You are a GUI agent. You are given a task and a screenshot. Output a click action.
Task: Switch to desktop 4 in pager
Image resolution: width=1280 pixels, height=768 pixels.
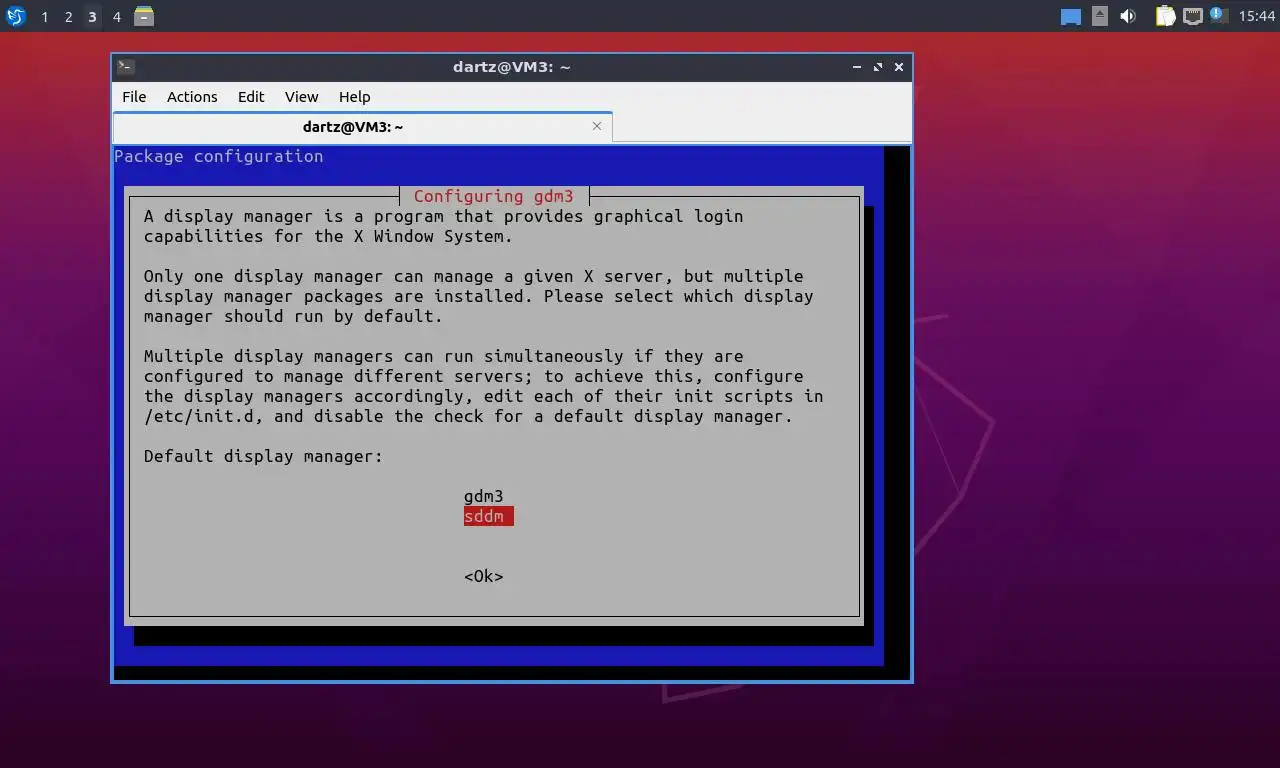116,17
